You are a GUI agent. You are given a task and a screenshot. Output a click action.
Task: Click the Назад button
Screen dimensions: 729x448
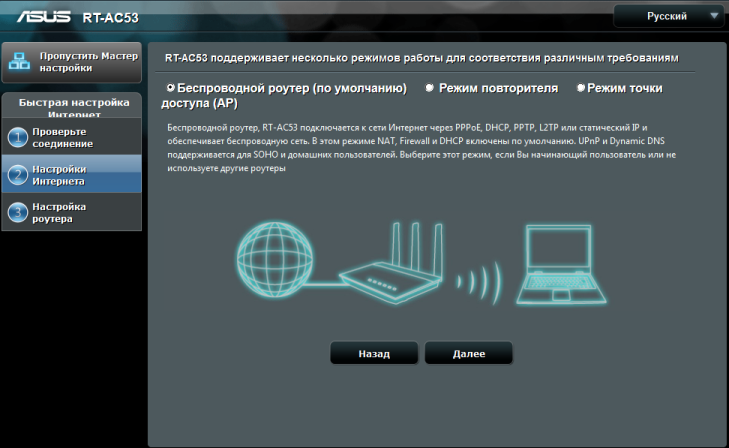pos(374,354)
